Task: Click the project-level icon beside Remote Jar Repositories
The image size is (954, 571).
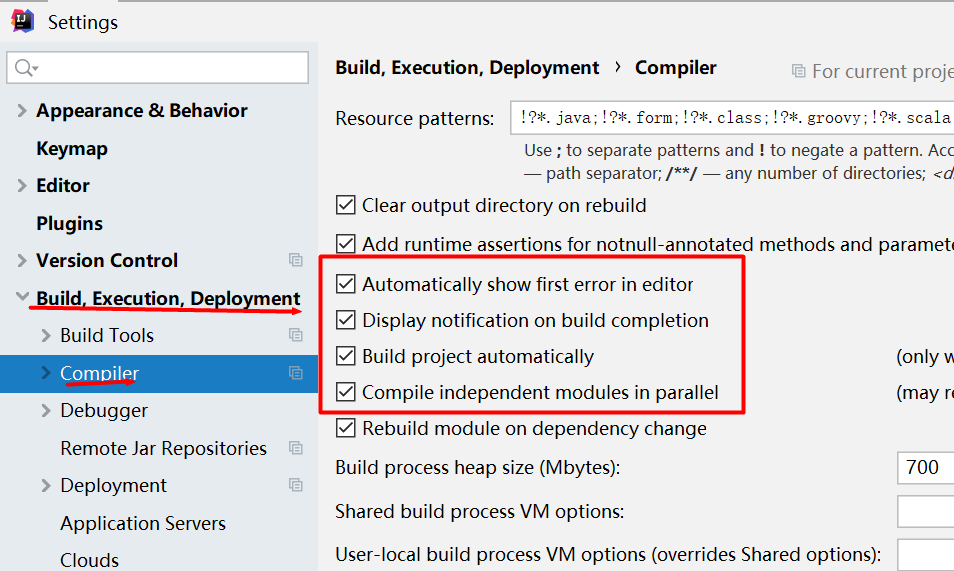Action: [296, 449]
